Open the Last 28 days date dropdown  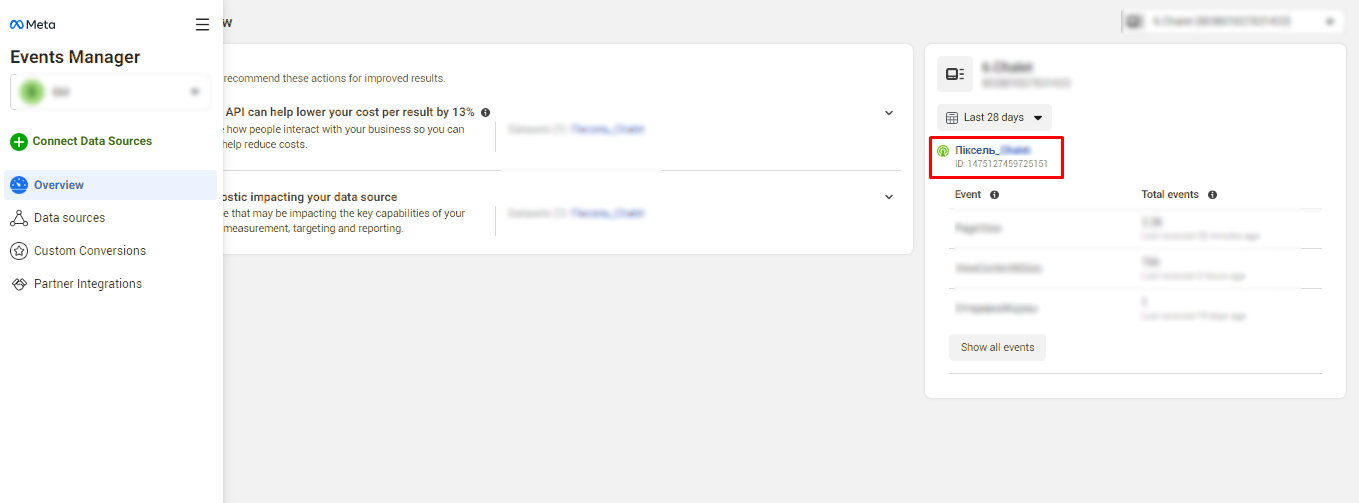coord(994,118)
